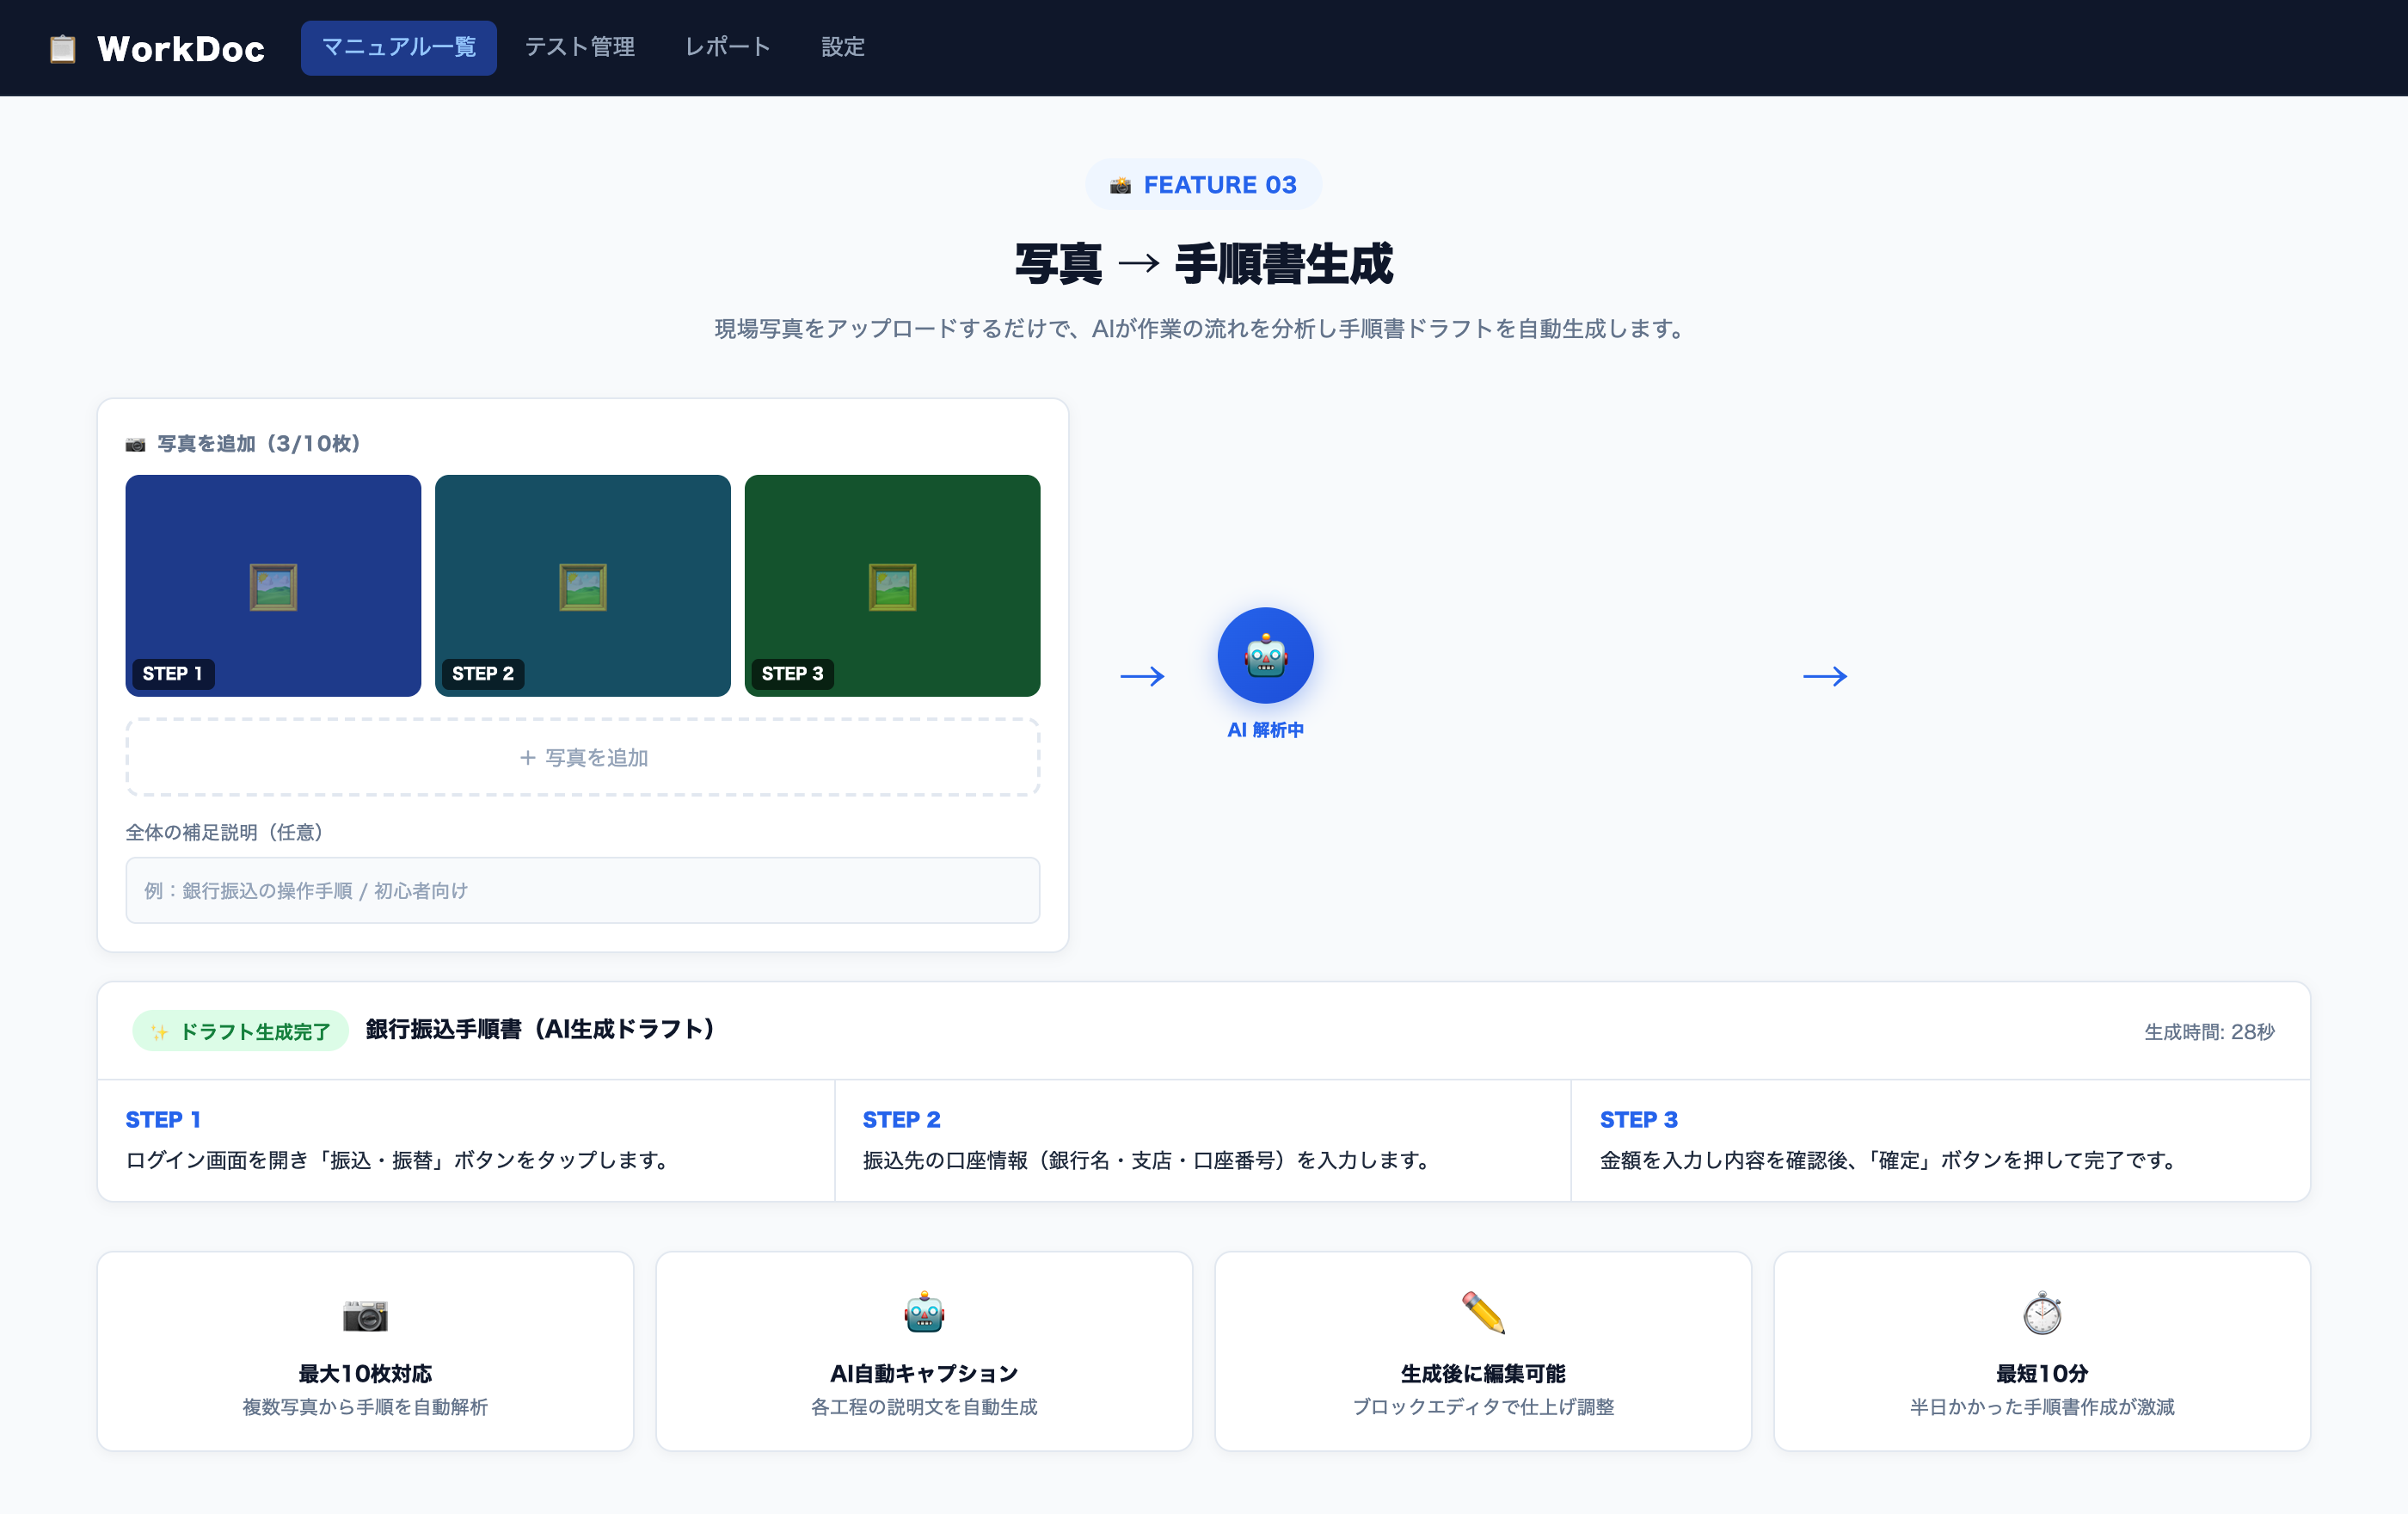The height and width of the screenshot is (1514, 2408).
Task: Click the 各工程の説明文を自動生成 caption
Action: pyautogui.click(x=924, y=1406)
